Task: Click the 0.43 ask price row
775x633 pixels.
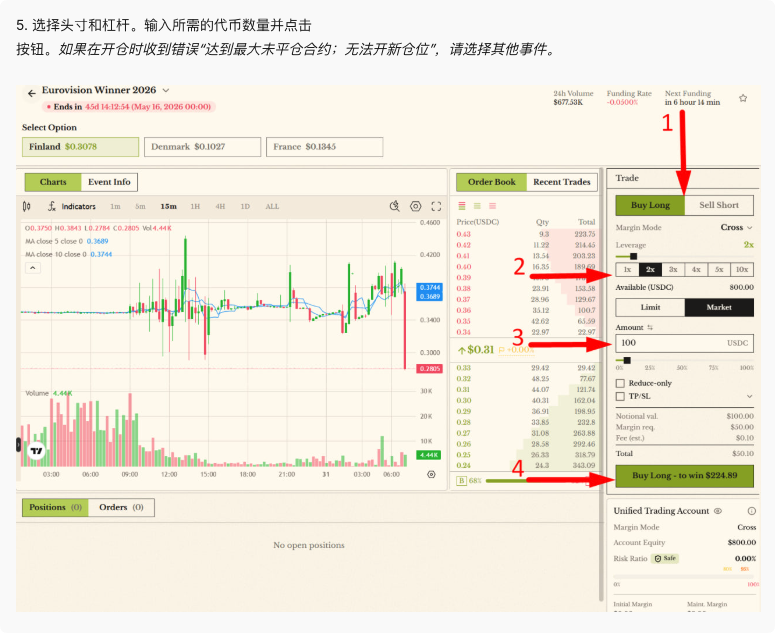Action: pos(526,234)
